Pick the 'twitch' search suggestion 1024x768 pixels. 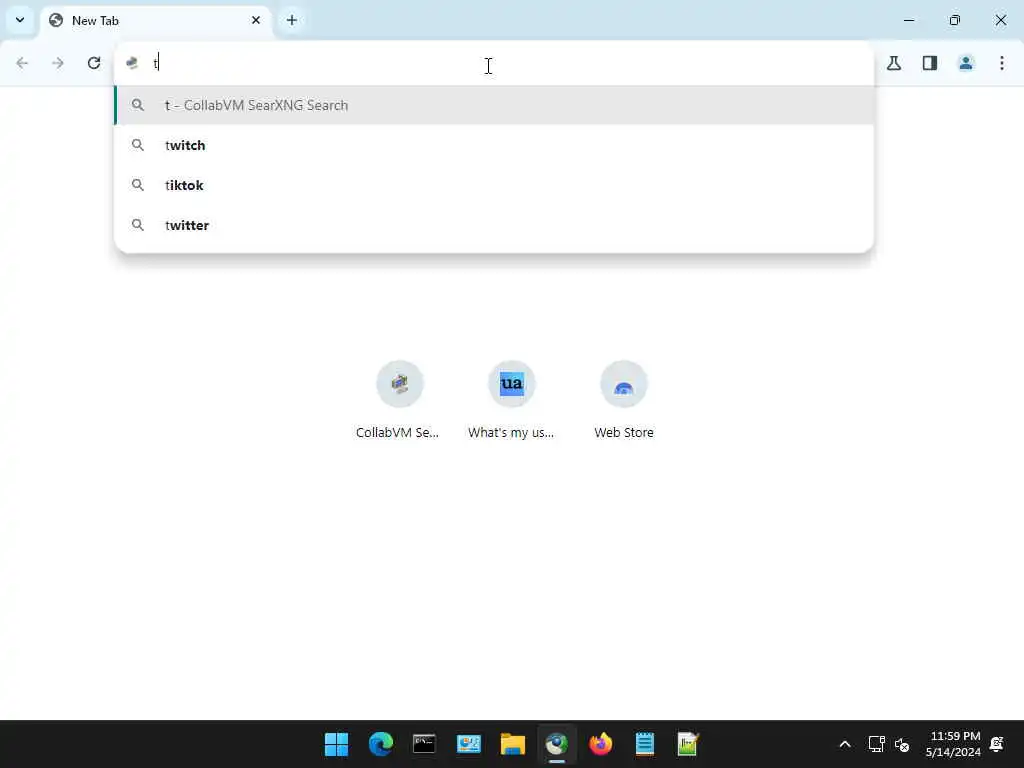(494, 145)
